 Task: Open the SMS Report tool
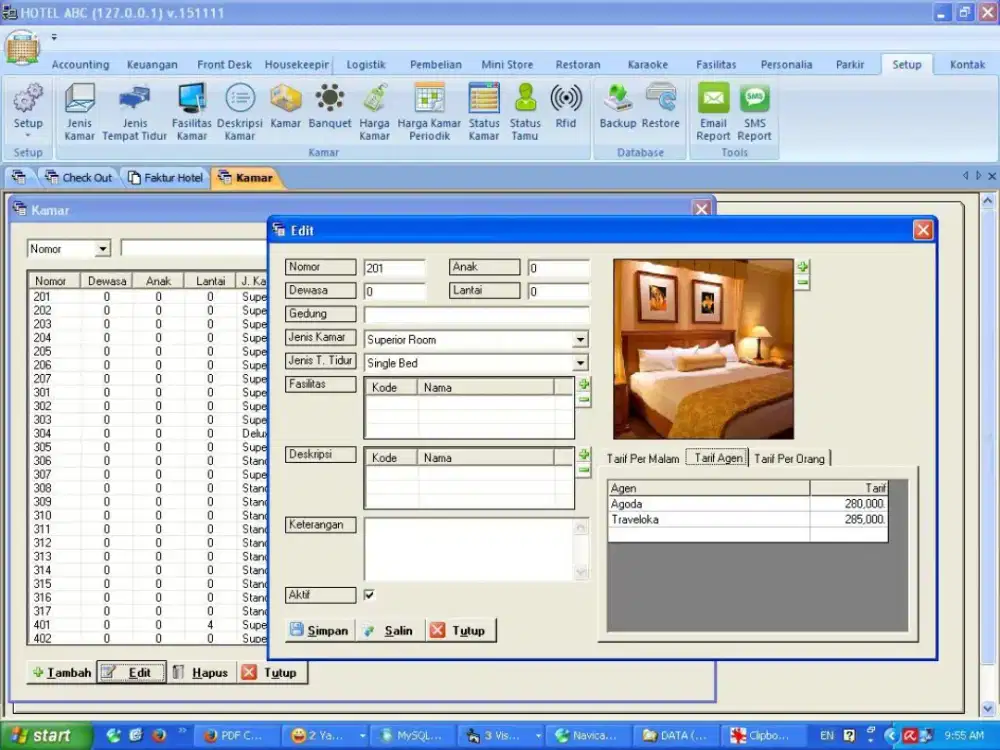pyautogui.click(x=754, y=111)
